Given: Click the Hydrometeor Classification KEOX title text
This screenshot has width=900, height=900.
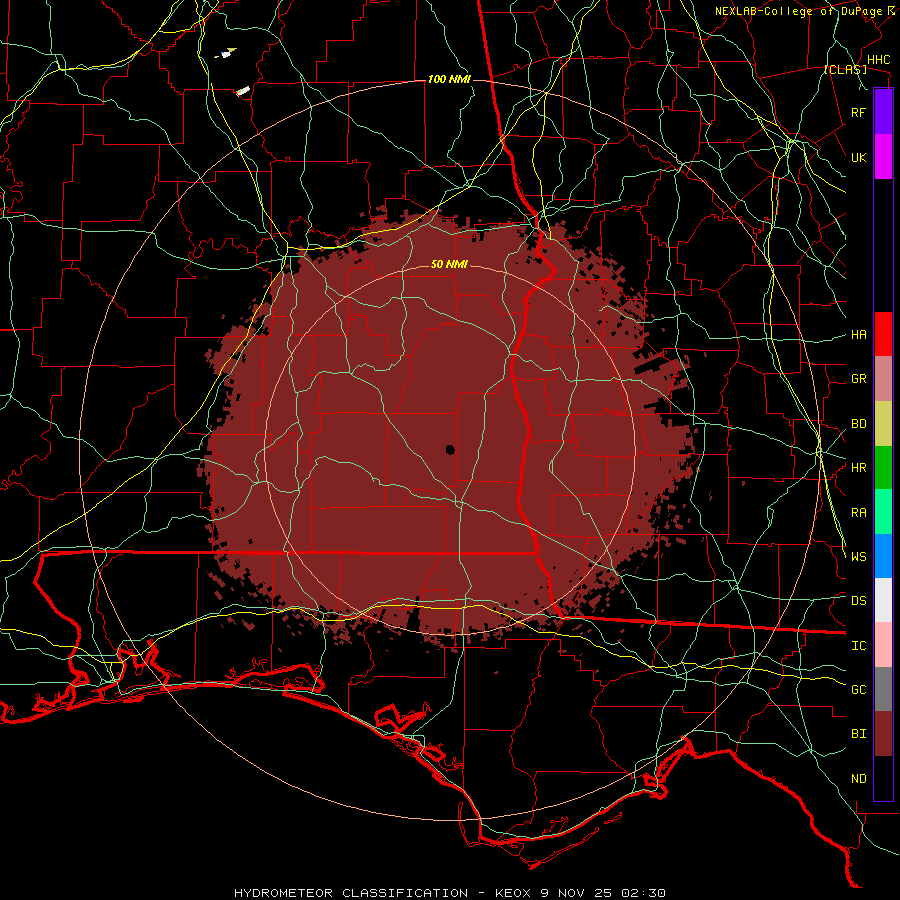Looking at the screenshot, I should click(449, 893).
